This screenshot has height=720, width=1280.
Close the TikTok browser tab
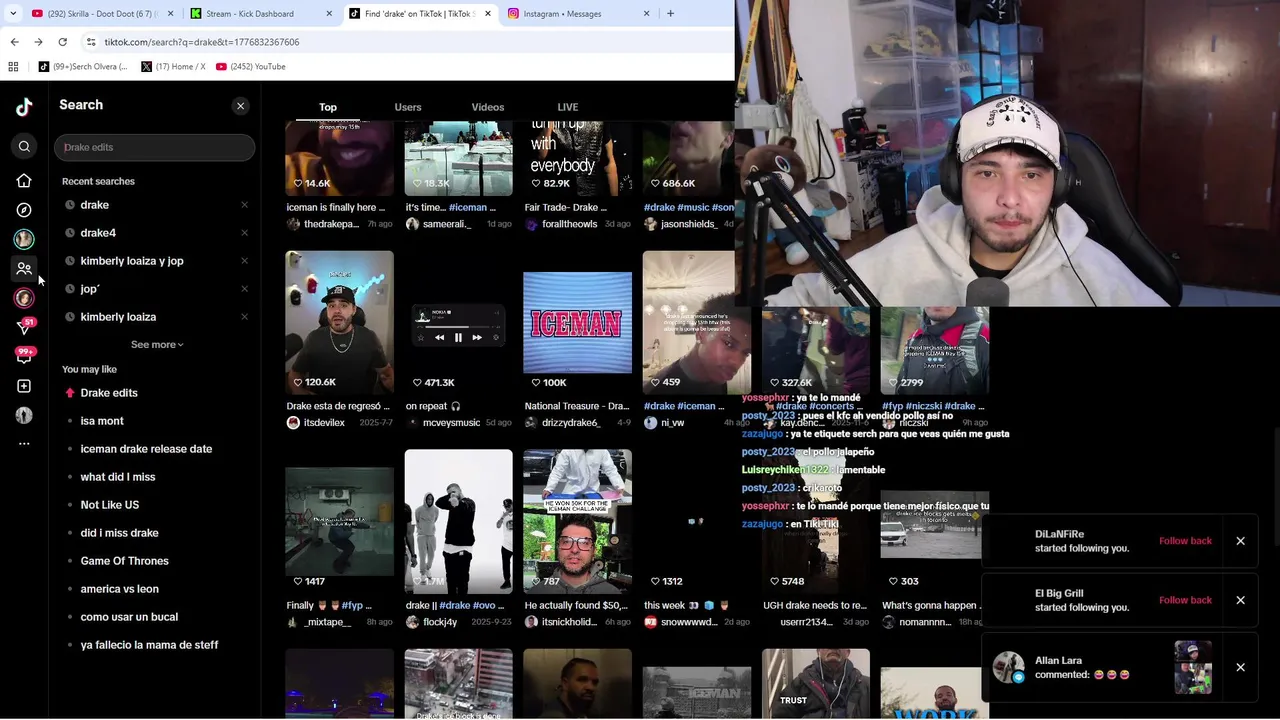pyautogui.click(x=488, y=14)
